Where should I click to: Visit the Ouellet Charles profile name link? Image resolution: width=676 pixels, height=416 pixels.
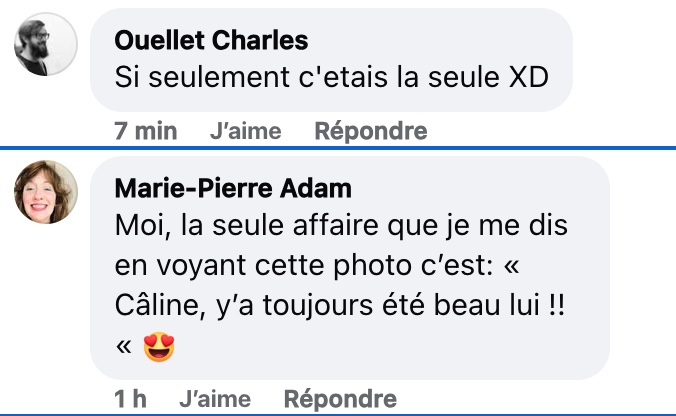coord(211,40)
